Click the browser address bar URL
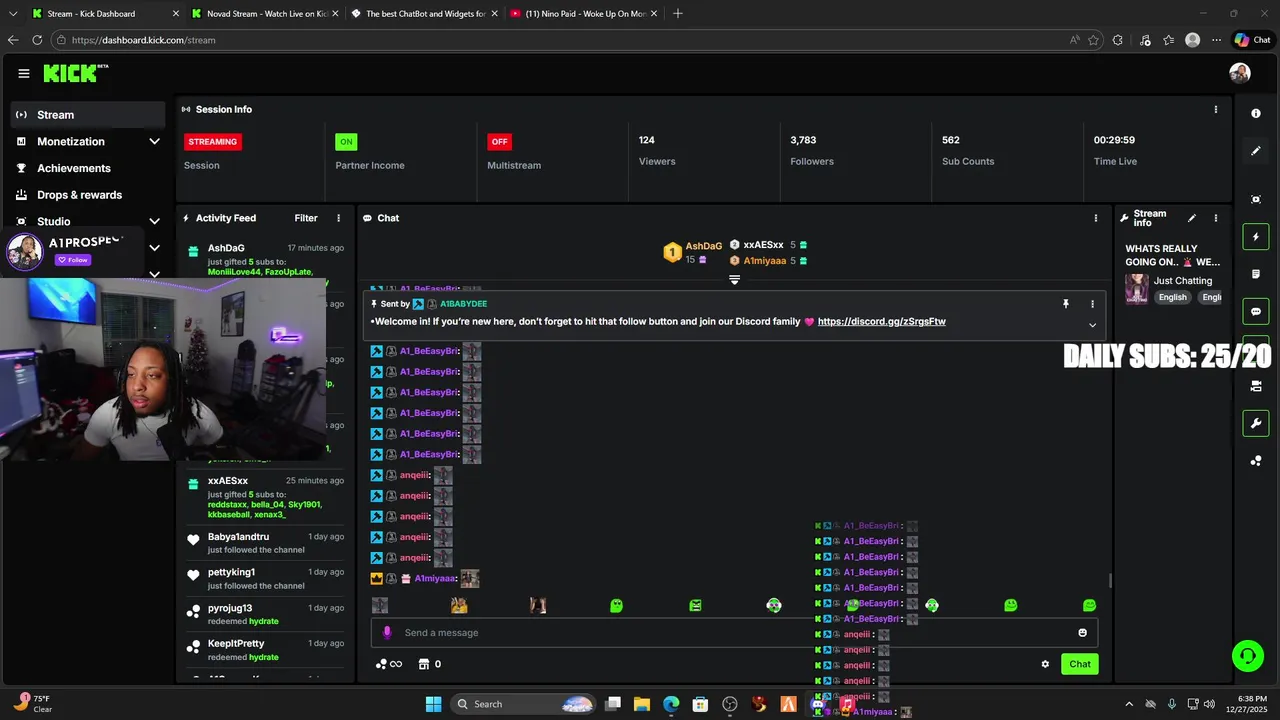 coord(143,40)
